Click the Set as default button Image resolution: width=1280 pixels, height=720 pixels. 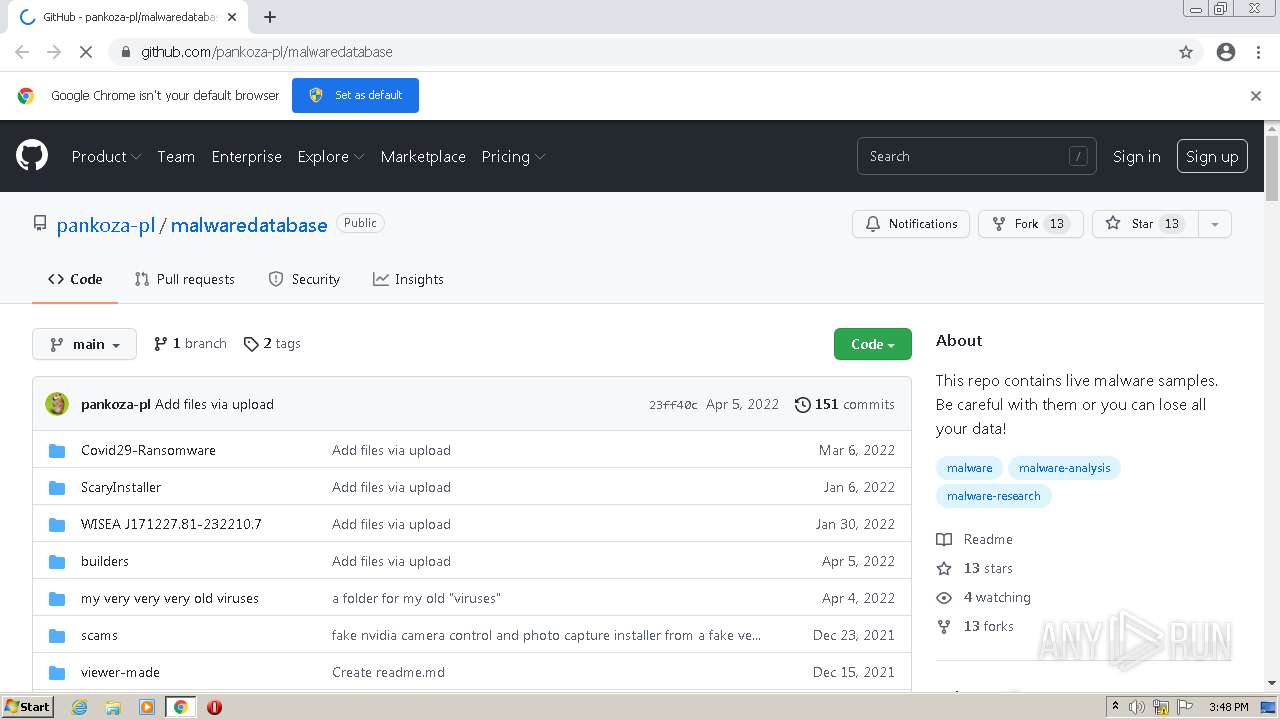coord(355,95)
